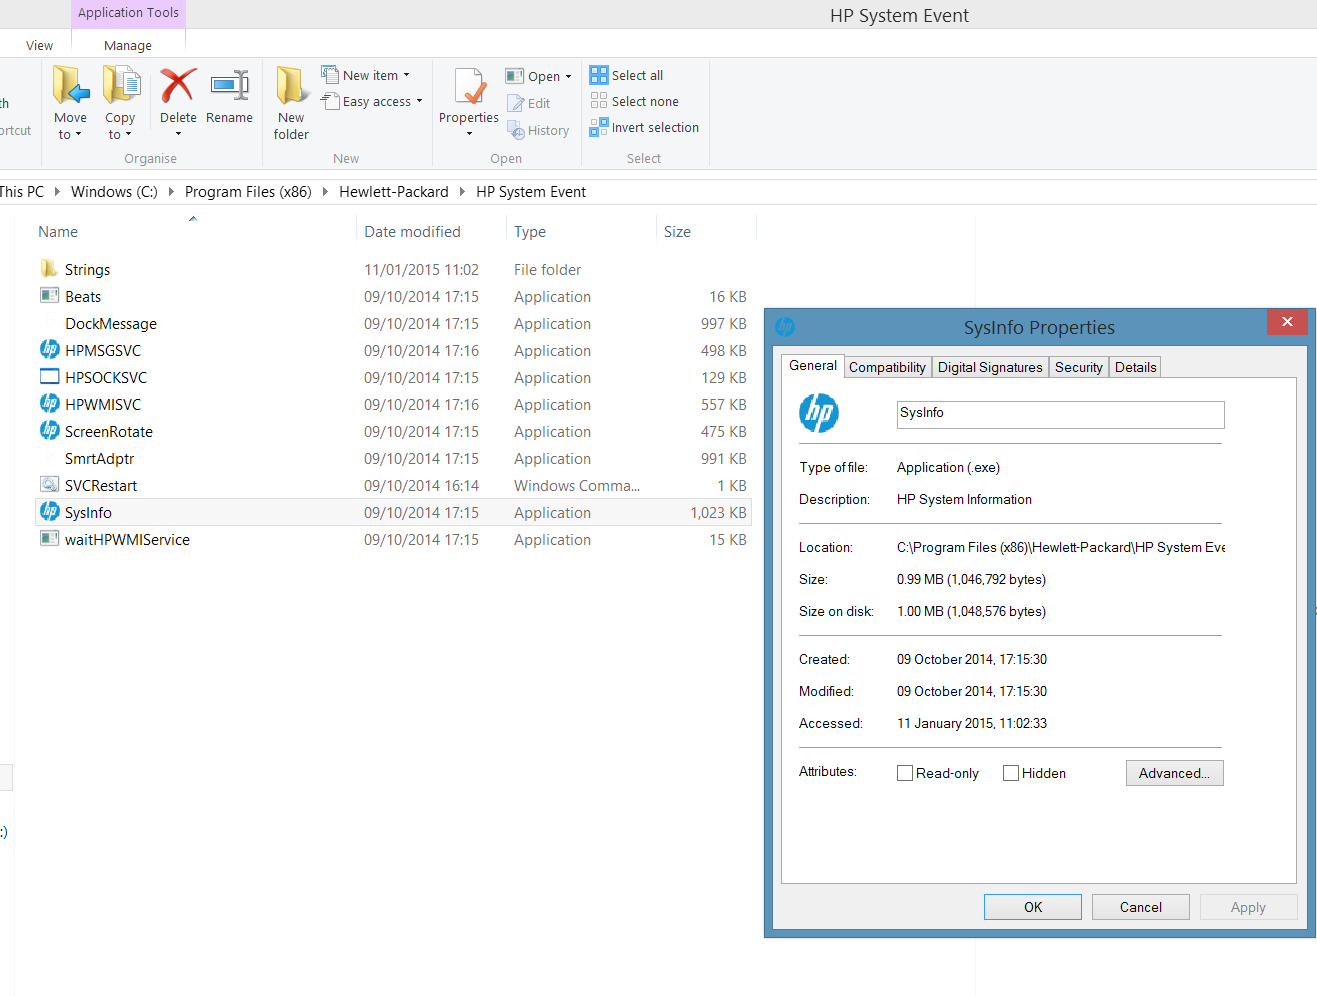
Task: Click the New folder icon
Action: pos(291,85)
